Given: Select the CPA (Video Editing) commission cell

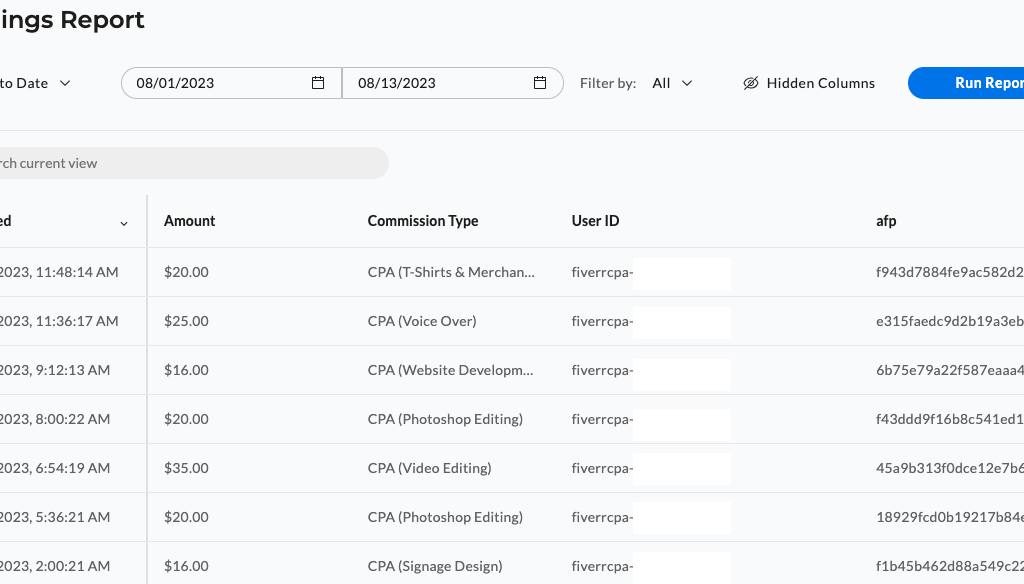Looking at the screenshot, I should [429, 468].
